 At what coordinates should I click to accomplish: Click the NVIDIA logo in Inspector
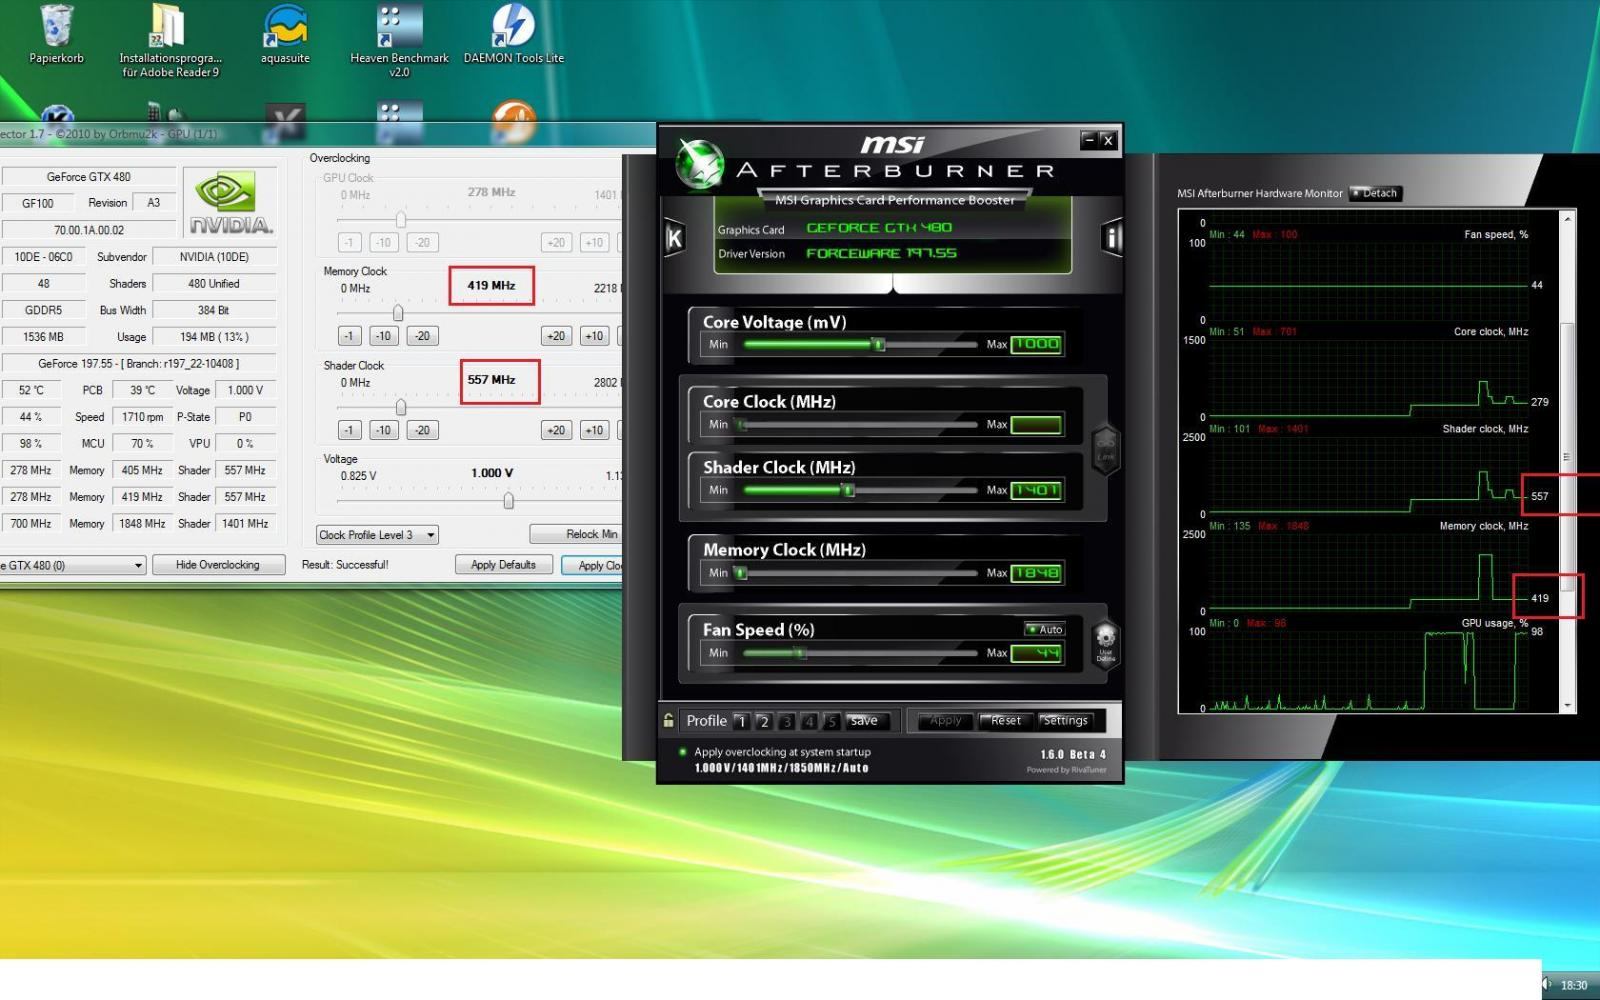click(230, 203)
